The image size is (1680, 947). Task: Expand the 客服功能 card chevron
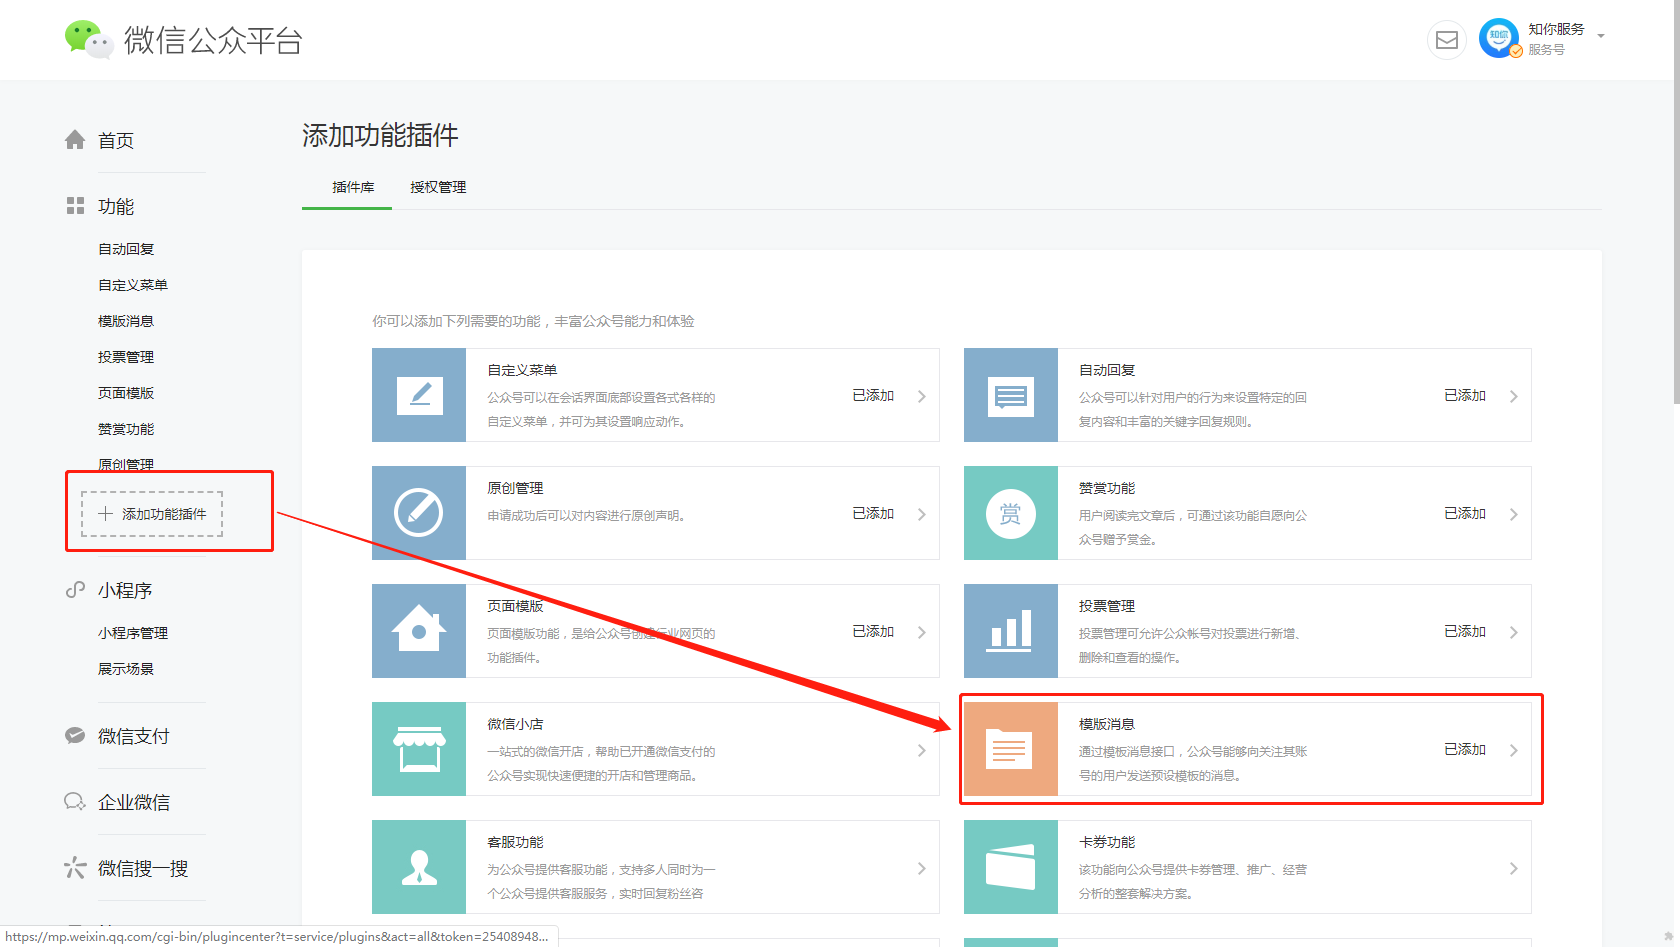pyautogui.click(x=921, y=868)
